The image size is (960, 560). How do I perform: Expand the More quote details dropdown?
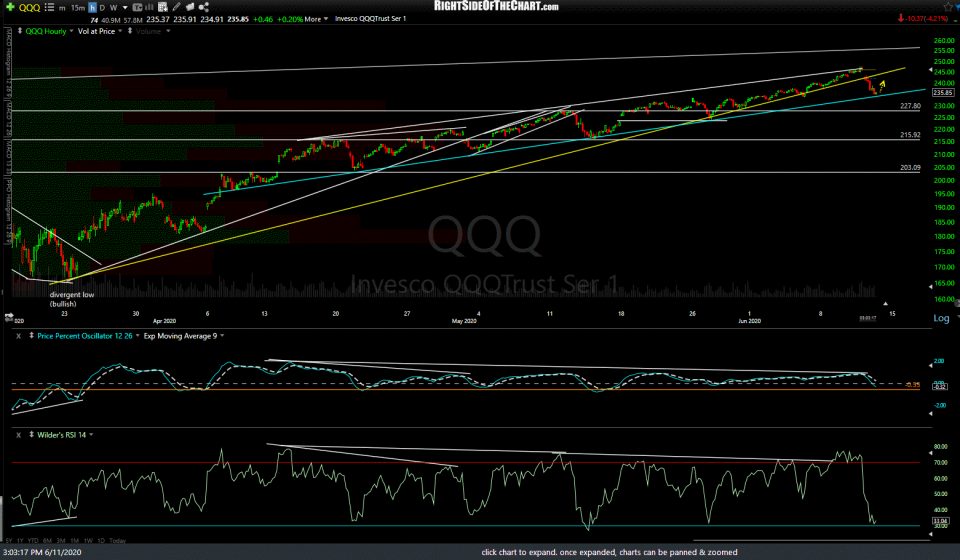point(316,19)
